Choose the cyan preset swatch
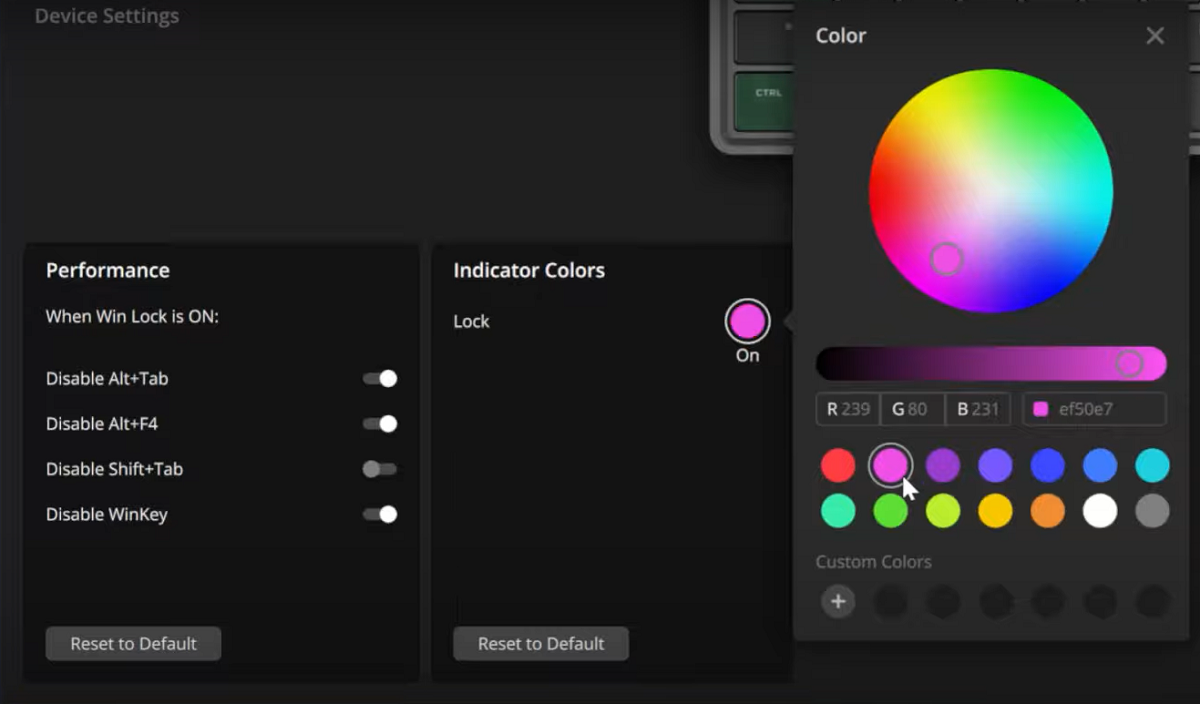This screenshot has width=1200, height=704. pos(1151,464)
